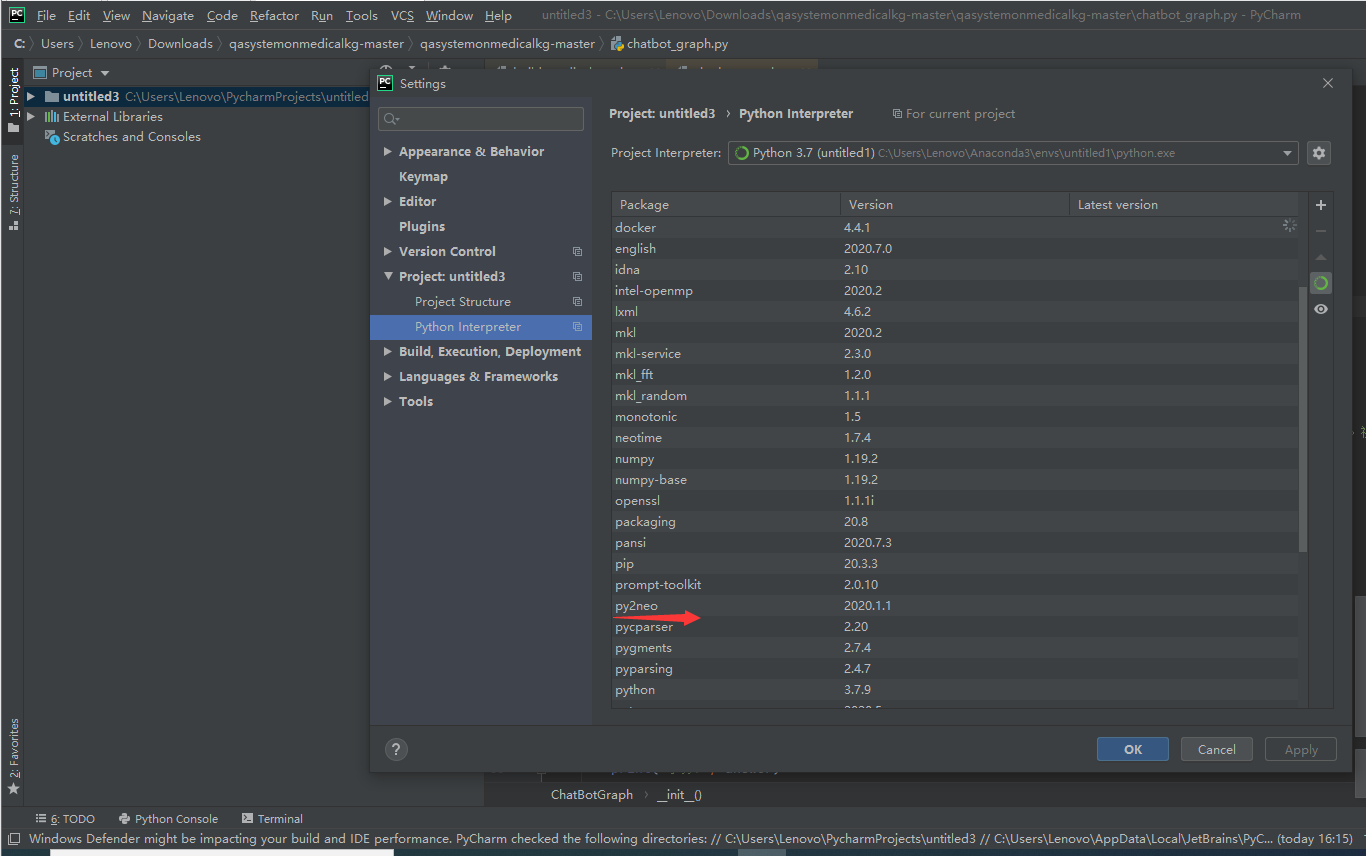Open the Run menu

pyautogui.click(x=322, y=16)
